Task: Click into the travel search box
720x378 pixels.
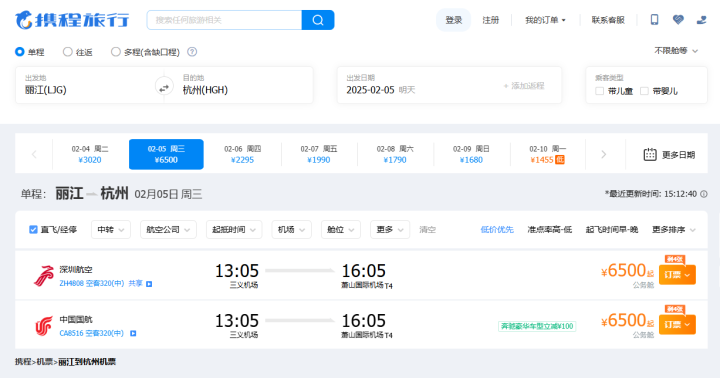Action: coord(224,20)
